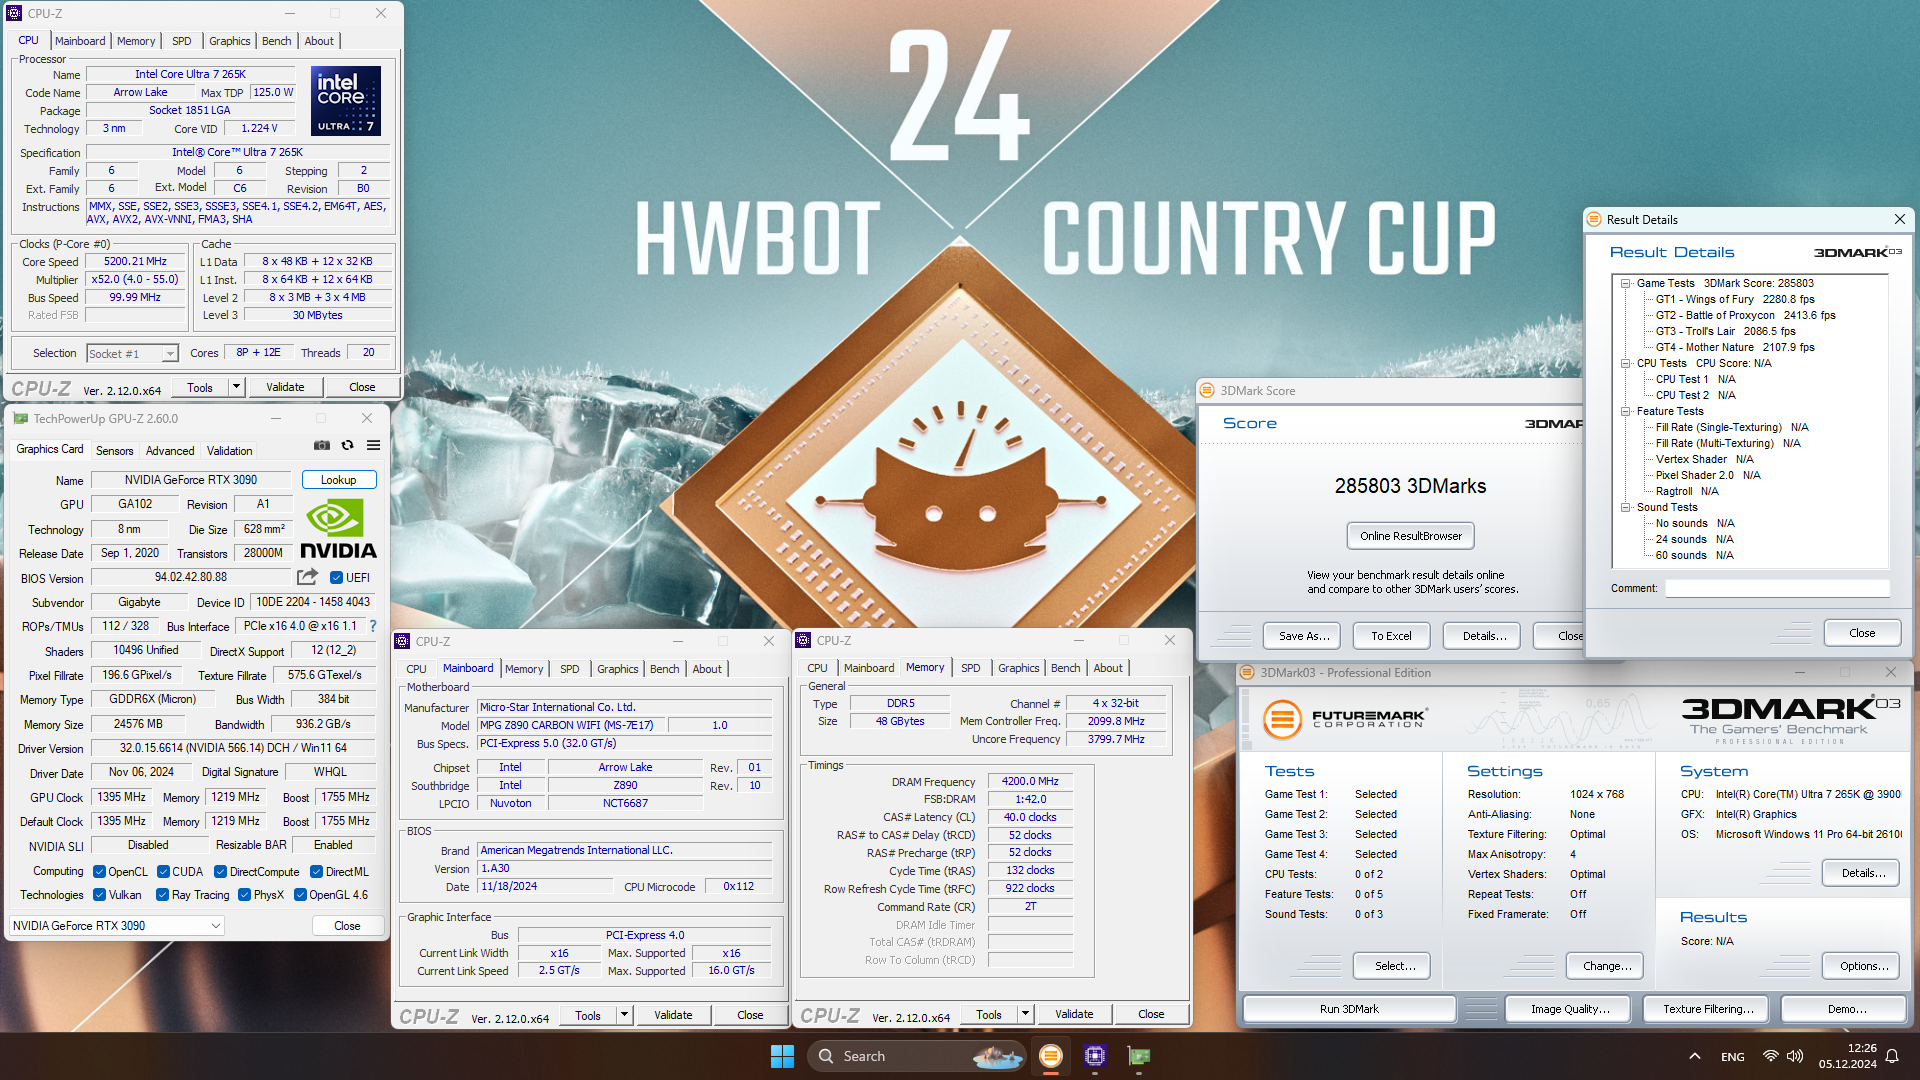Image resolution: width=1920 pixels, height=1080 pixels.
Task: Toggle the CUDA checkbox
Action: coord(162,872)
